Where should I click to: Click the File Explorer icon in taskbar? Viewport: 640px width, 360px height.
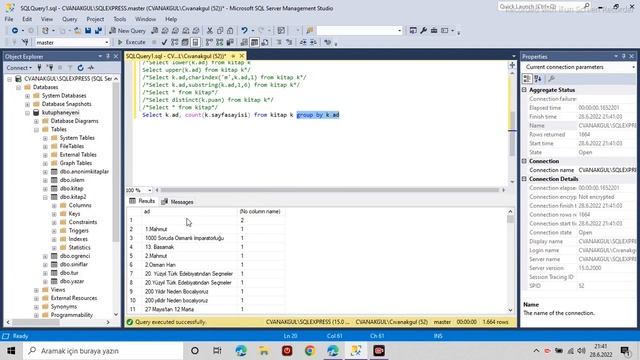[x=264, y=351]
